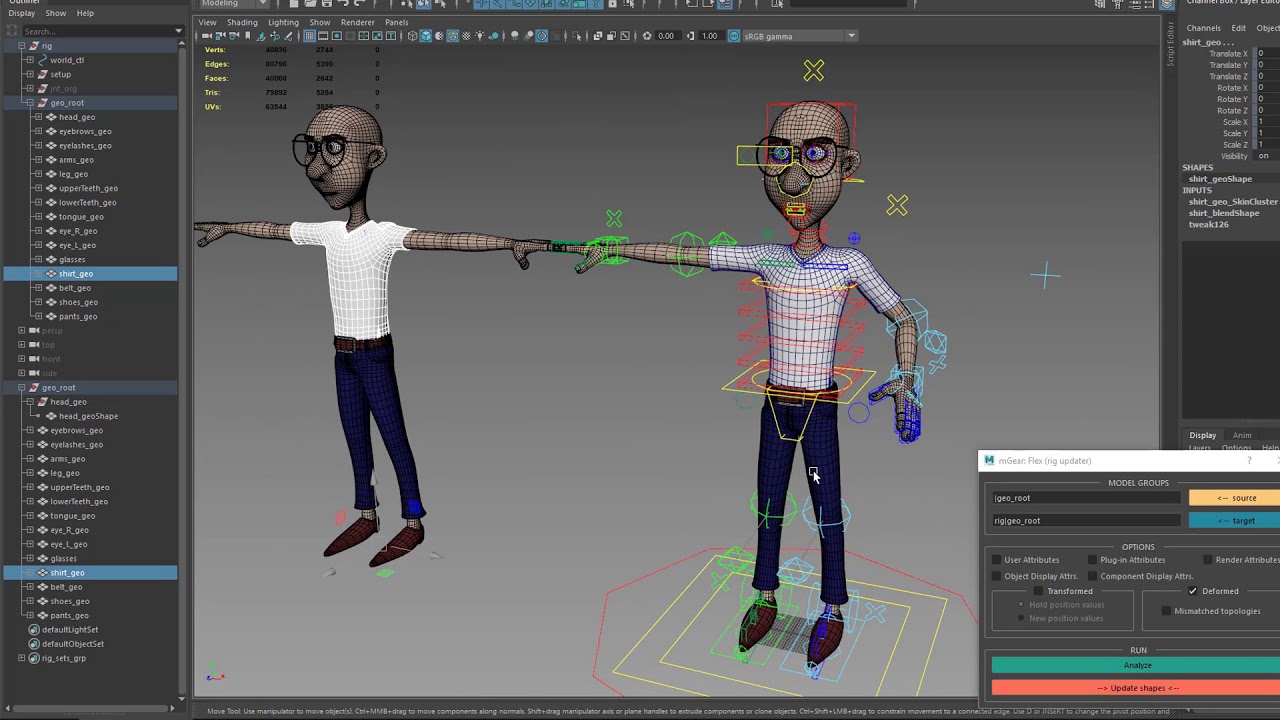Toggle the Film Gate icon
The image size is (1280, 720).
323,36
